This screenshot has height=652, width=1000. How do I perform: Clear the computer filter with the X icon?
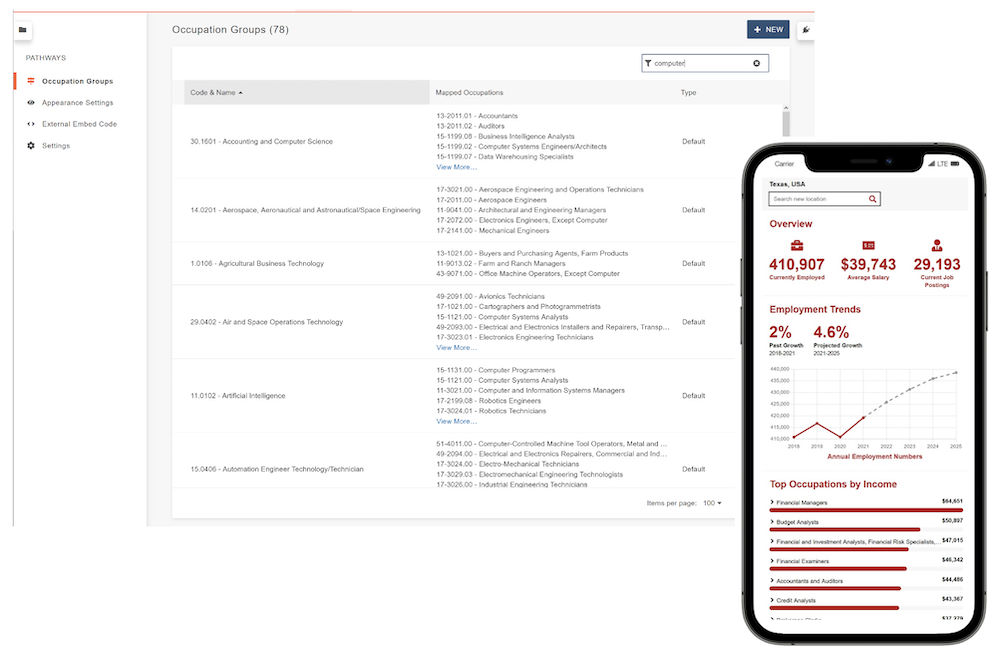pos(756,63)
